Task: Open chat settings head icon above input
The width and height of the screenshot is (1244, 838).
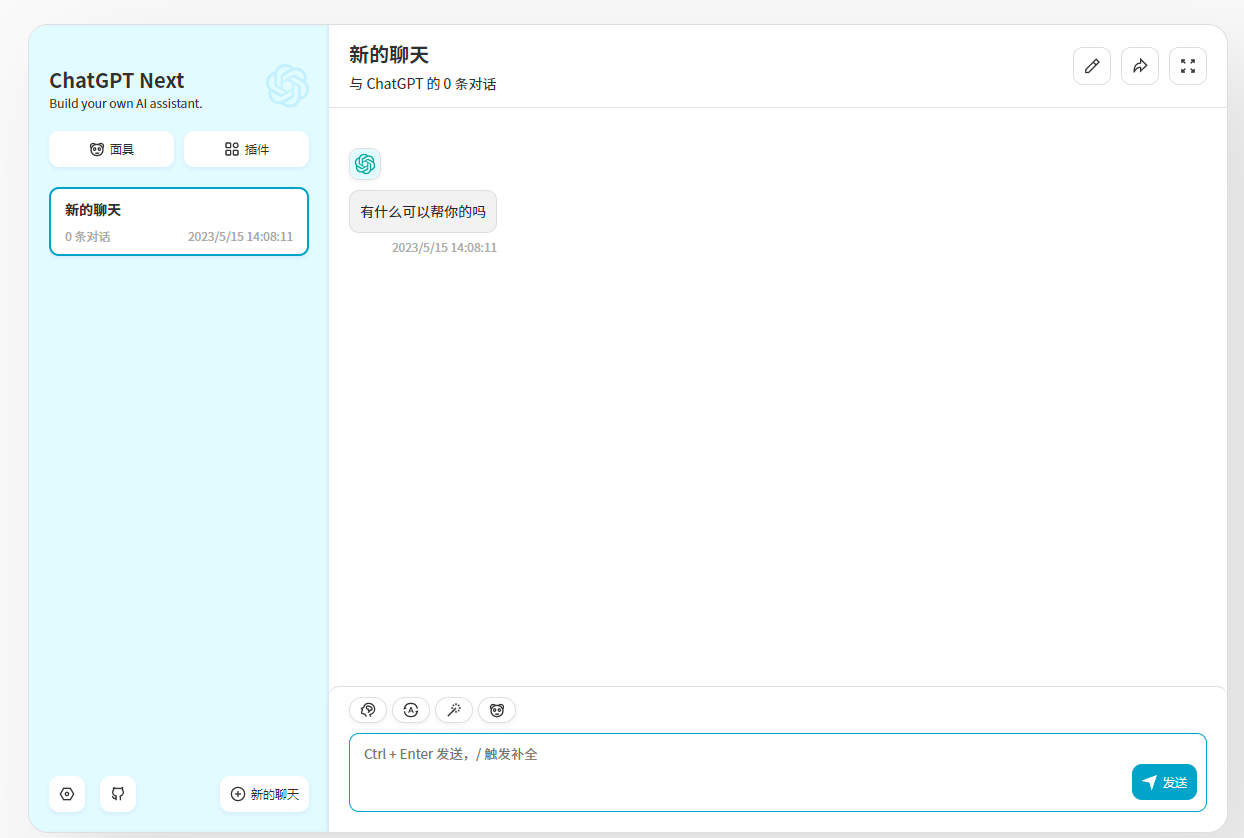Action: pos(368,710)
